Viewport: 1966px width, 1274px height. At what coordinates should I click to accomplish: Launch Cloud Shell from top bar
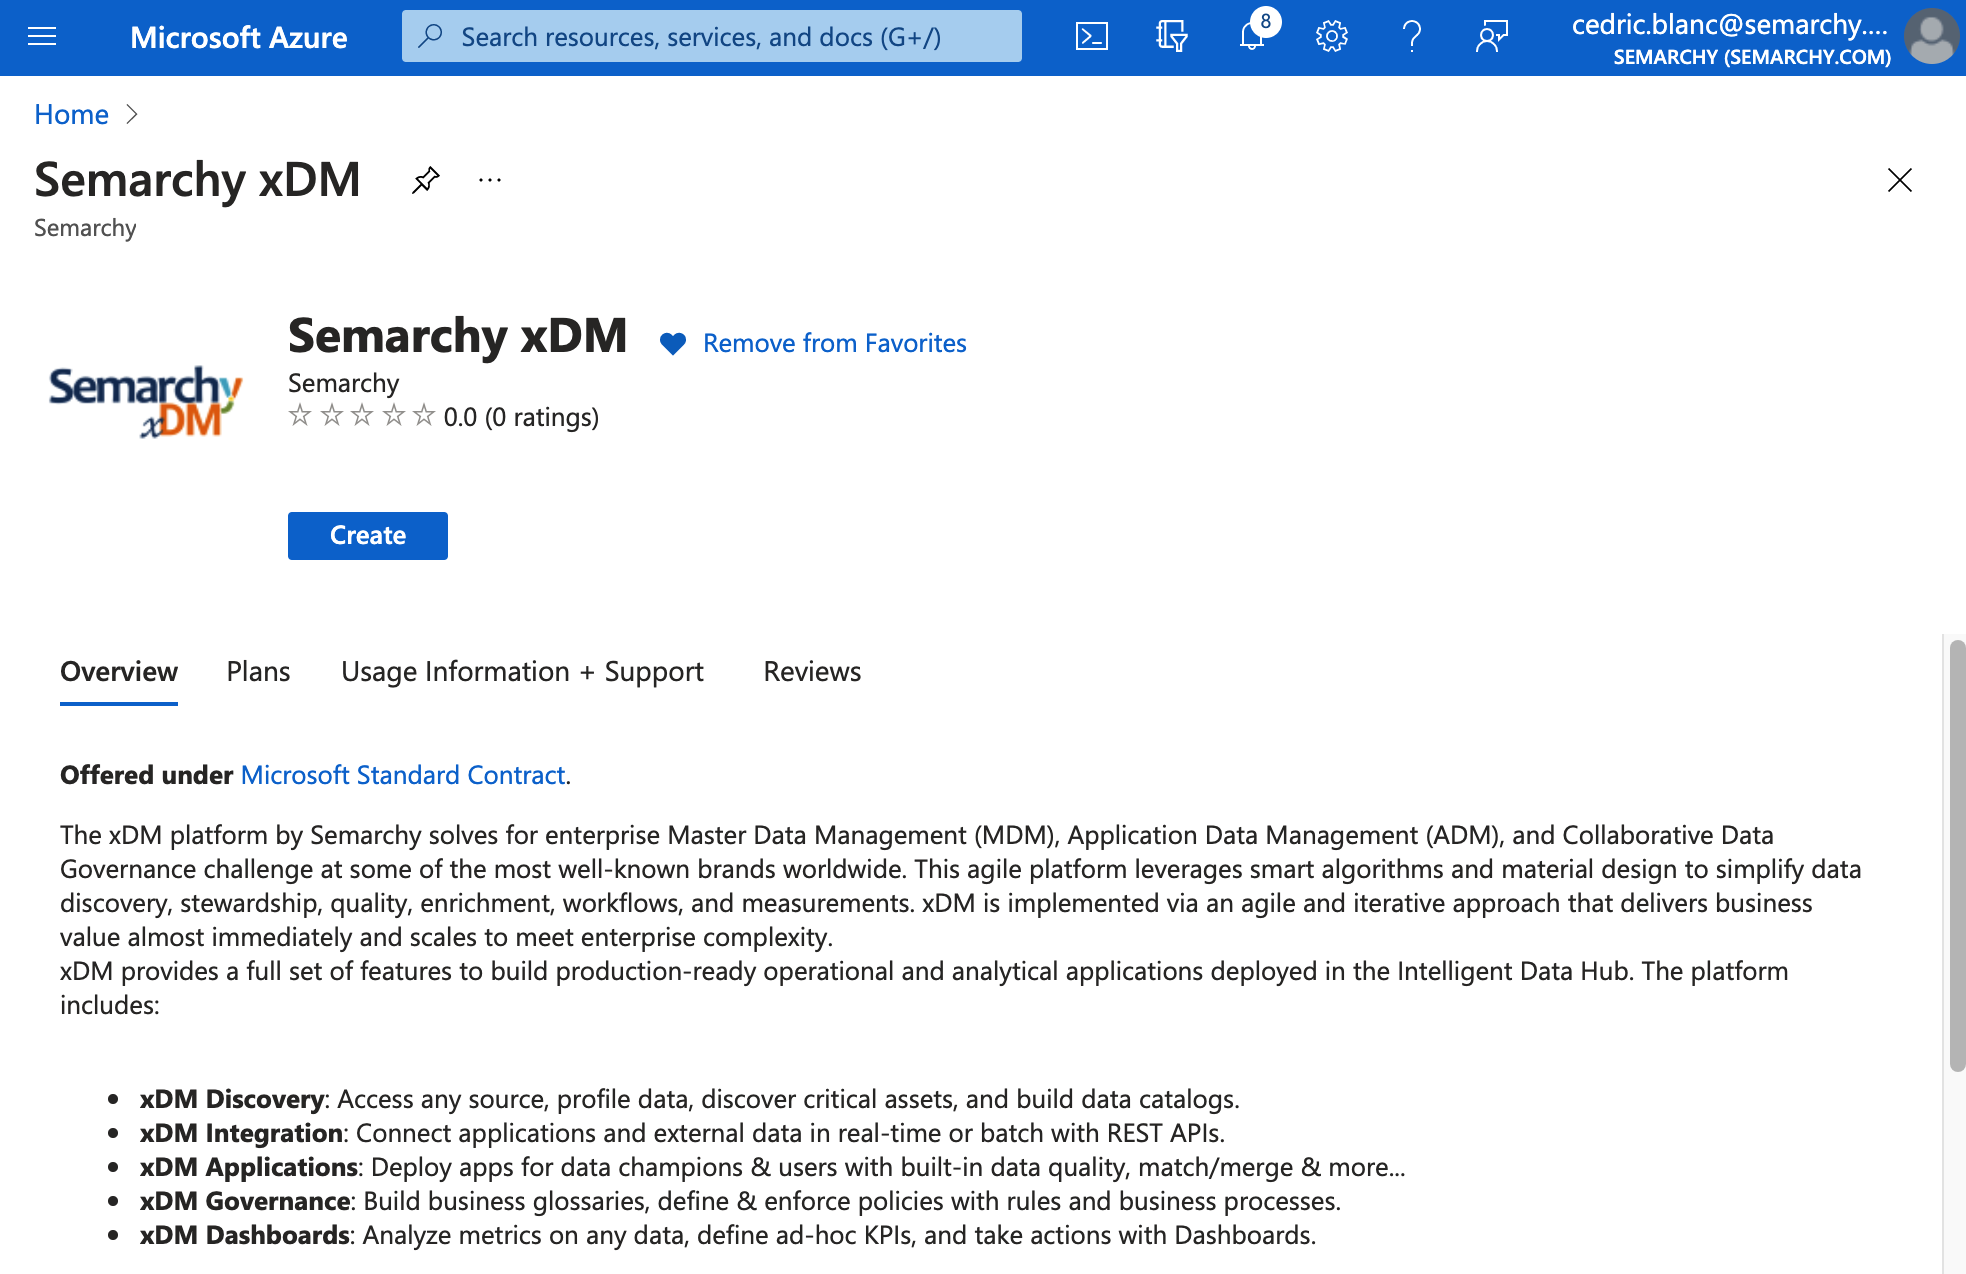pyautogui.click(x=1091, y=37)
